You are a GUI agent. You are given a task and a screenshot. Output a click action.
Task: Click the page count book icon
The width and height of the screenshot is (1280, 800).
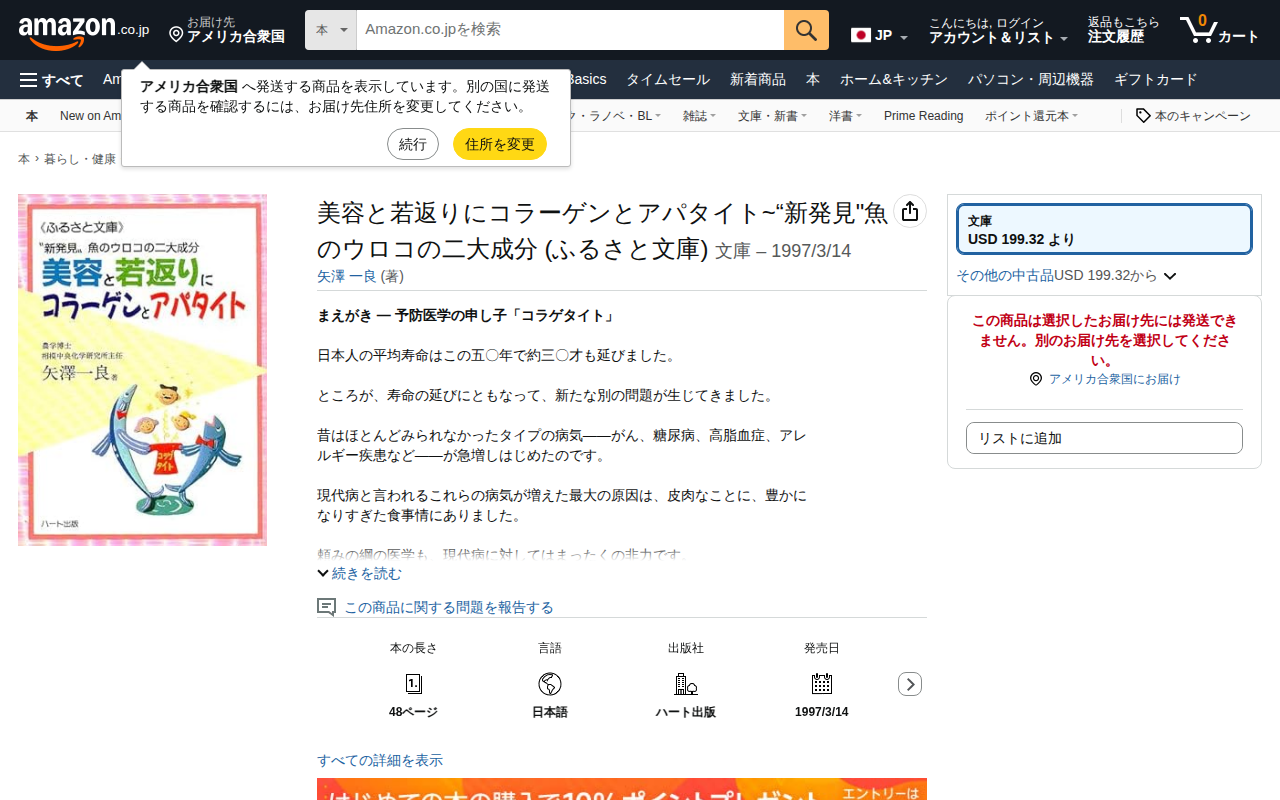[x=413, y=684]
